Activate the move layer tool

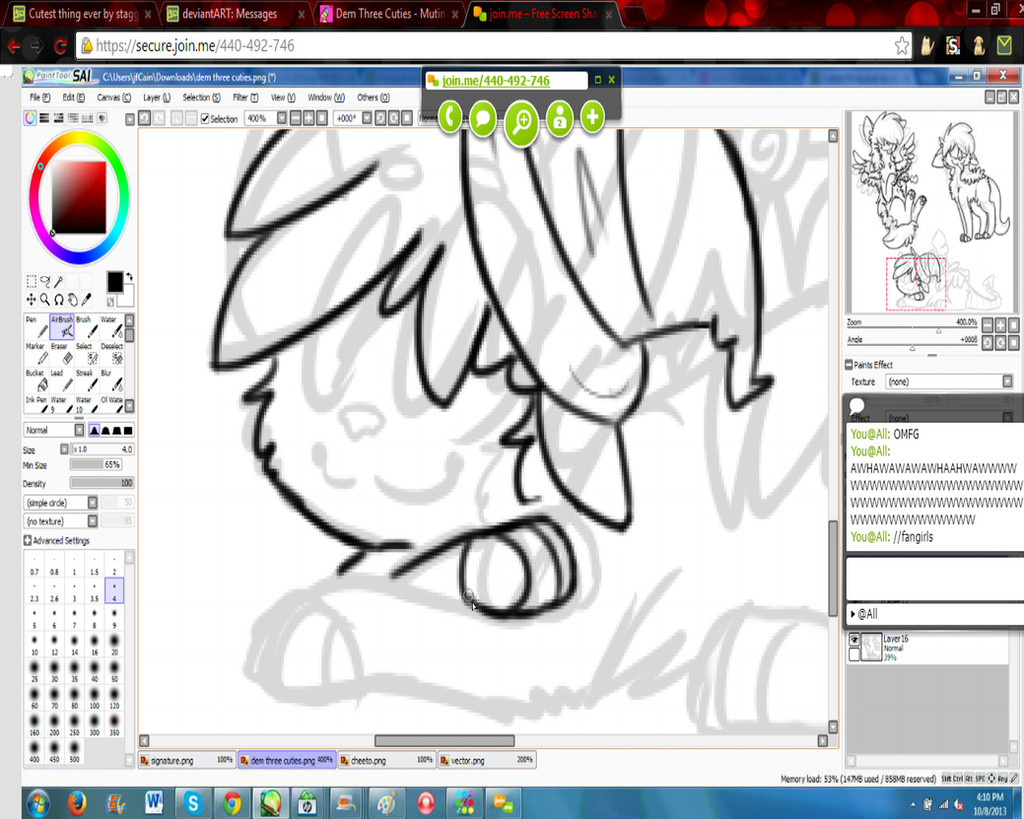[x=31, y=299]
